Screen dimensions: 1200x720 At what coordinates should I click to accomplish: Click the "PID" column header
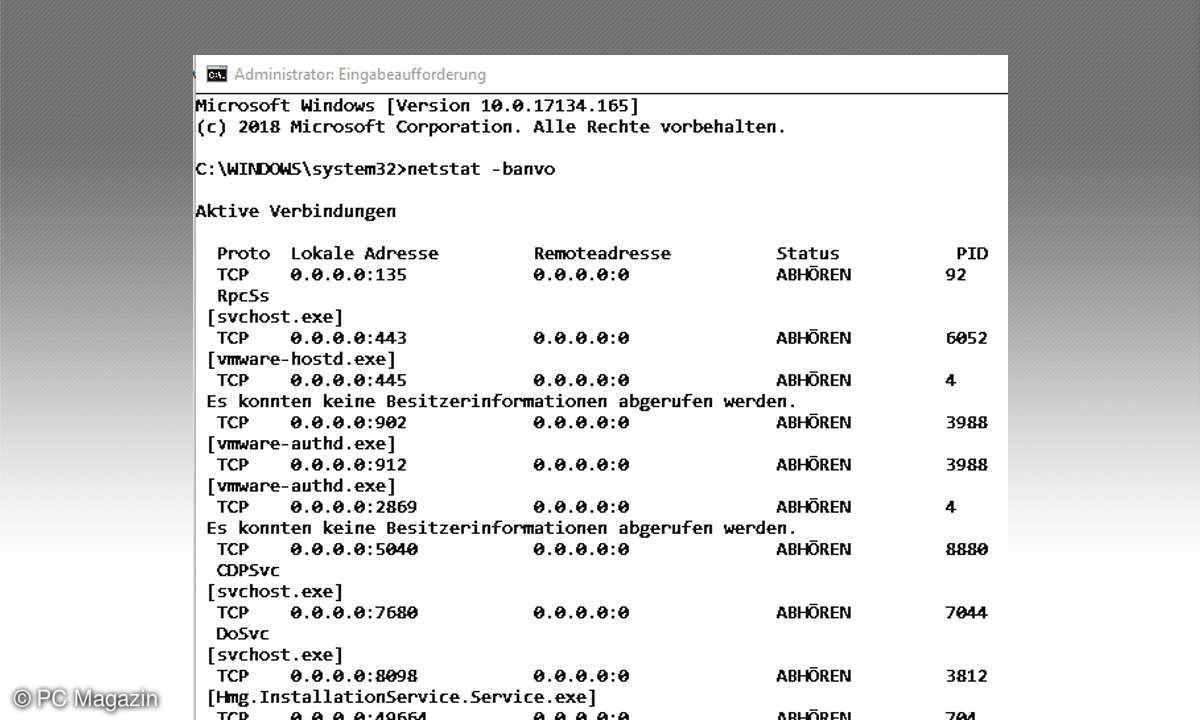[x=971, y=253]
